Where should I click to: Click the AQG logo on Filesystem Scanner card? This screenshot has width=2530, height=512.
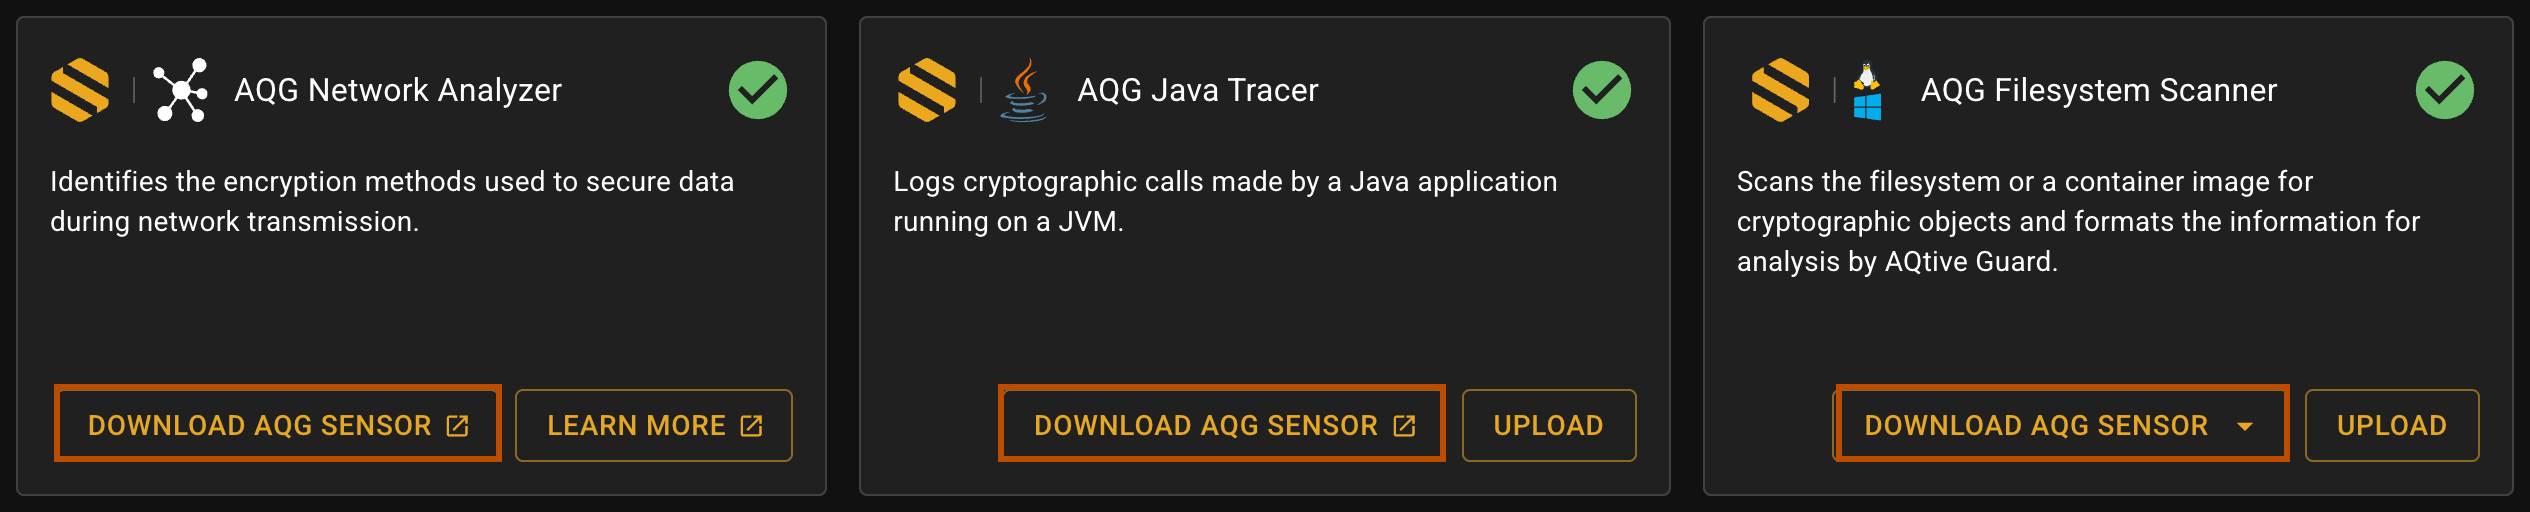pyautogui.click(x=1780, y=90)
